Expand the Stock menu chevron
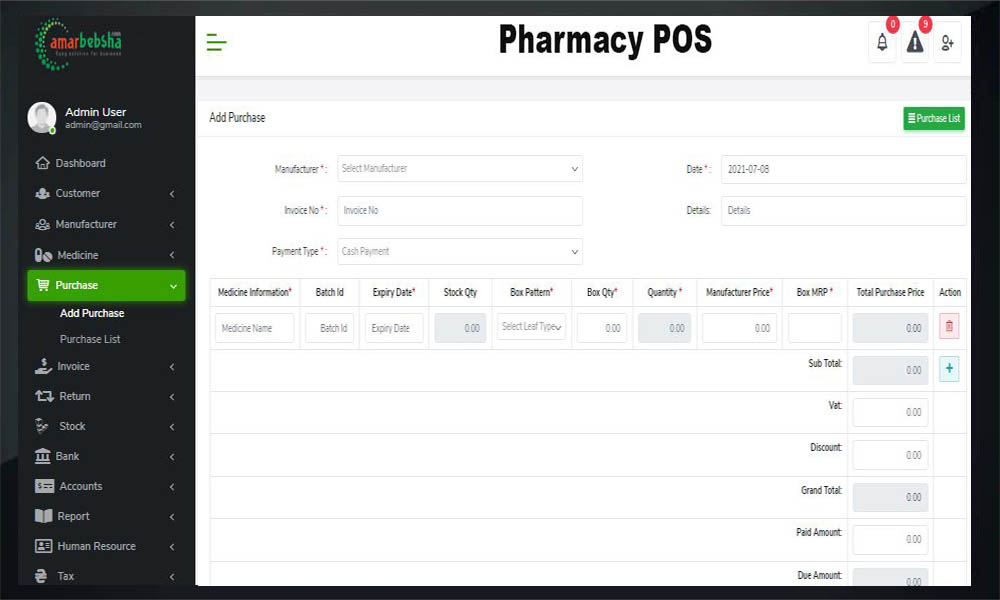Screen dimensions: 1000x600 point(172,427)
